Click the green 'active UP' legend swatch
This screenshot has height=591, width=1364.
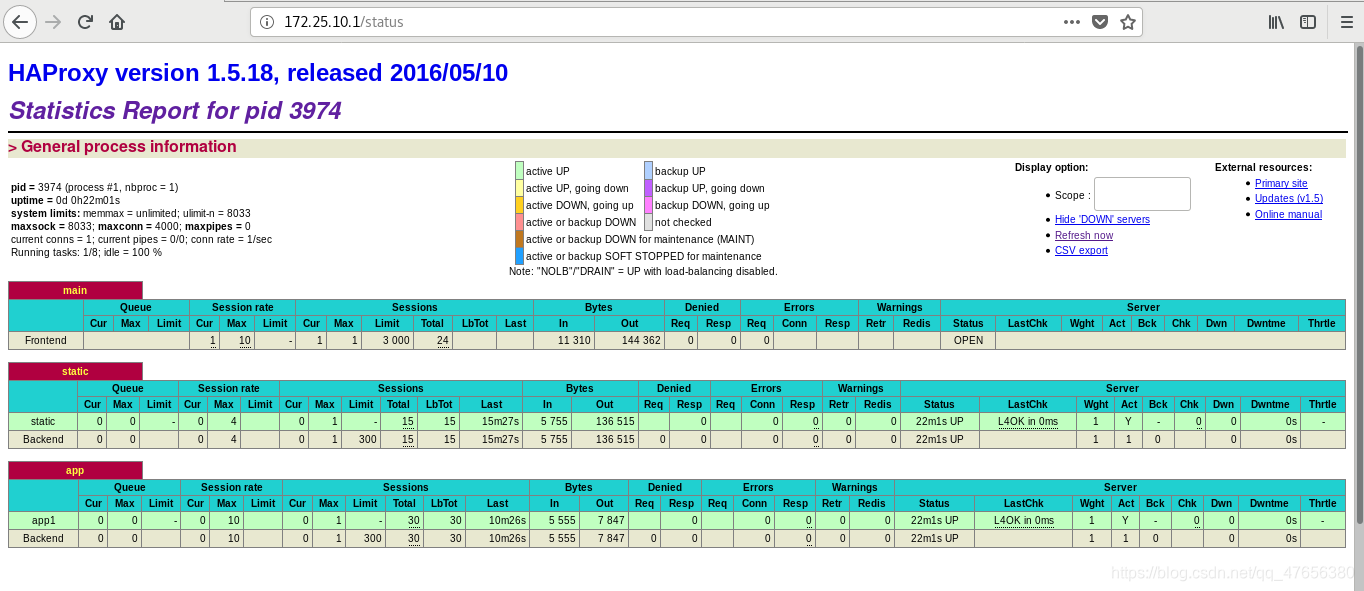pos(519,171)
